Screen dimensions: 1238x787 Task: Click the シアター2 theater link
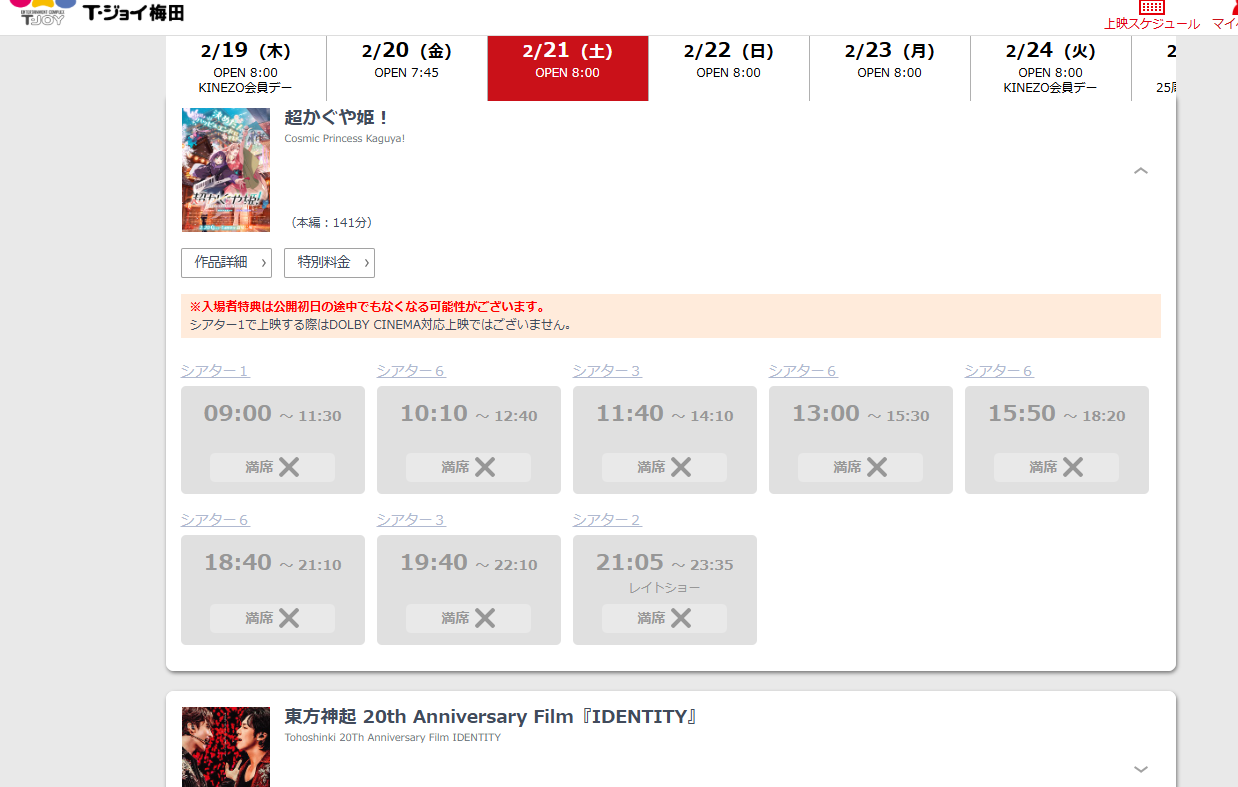click(x=607, y=520)
